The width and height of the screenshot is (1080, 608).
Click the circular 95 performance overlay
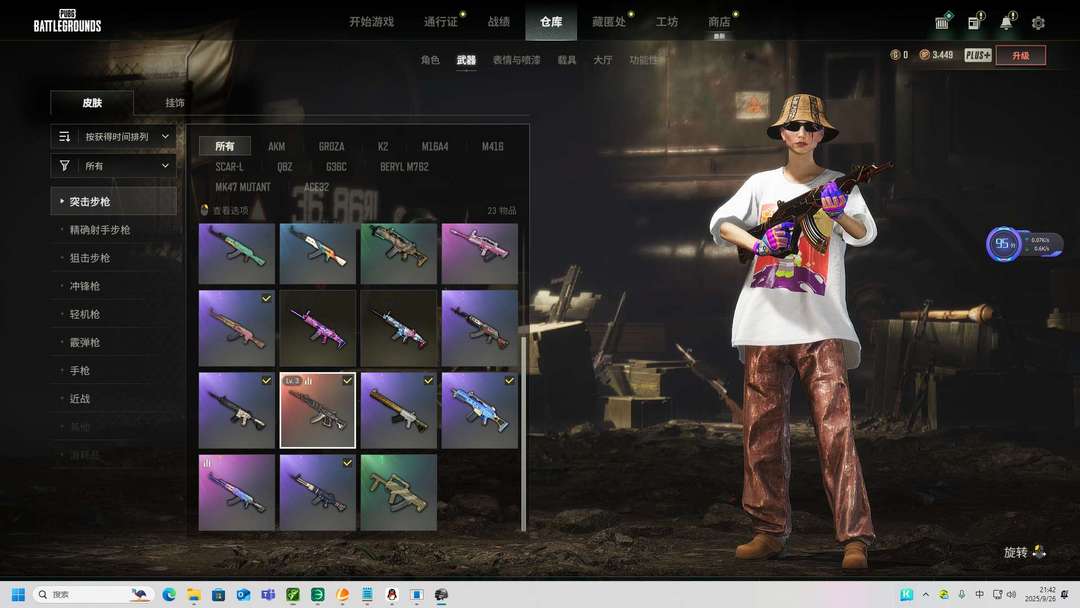point(1004,244)
